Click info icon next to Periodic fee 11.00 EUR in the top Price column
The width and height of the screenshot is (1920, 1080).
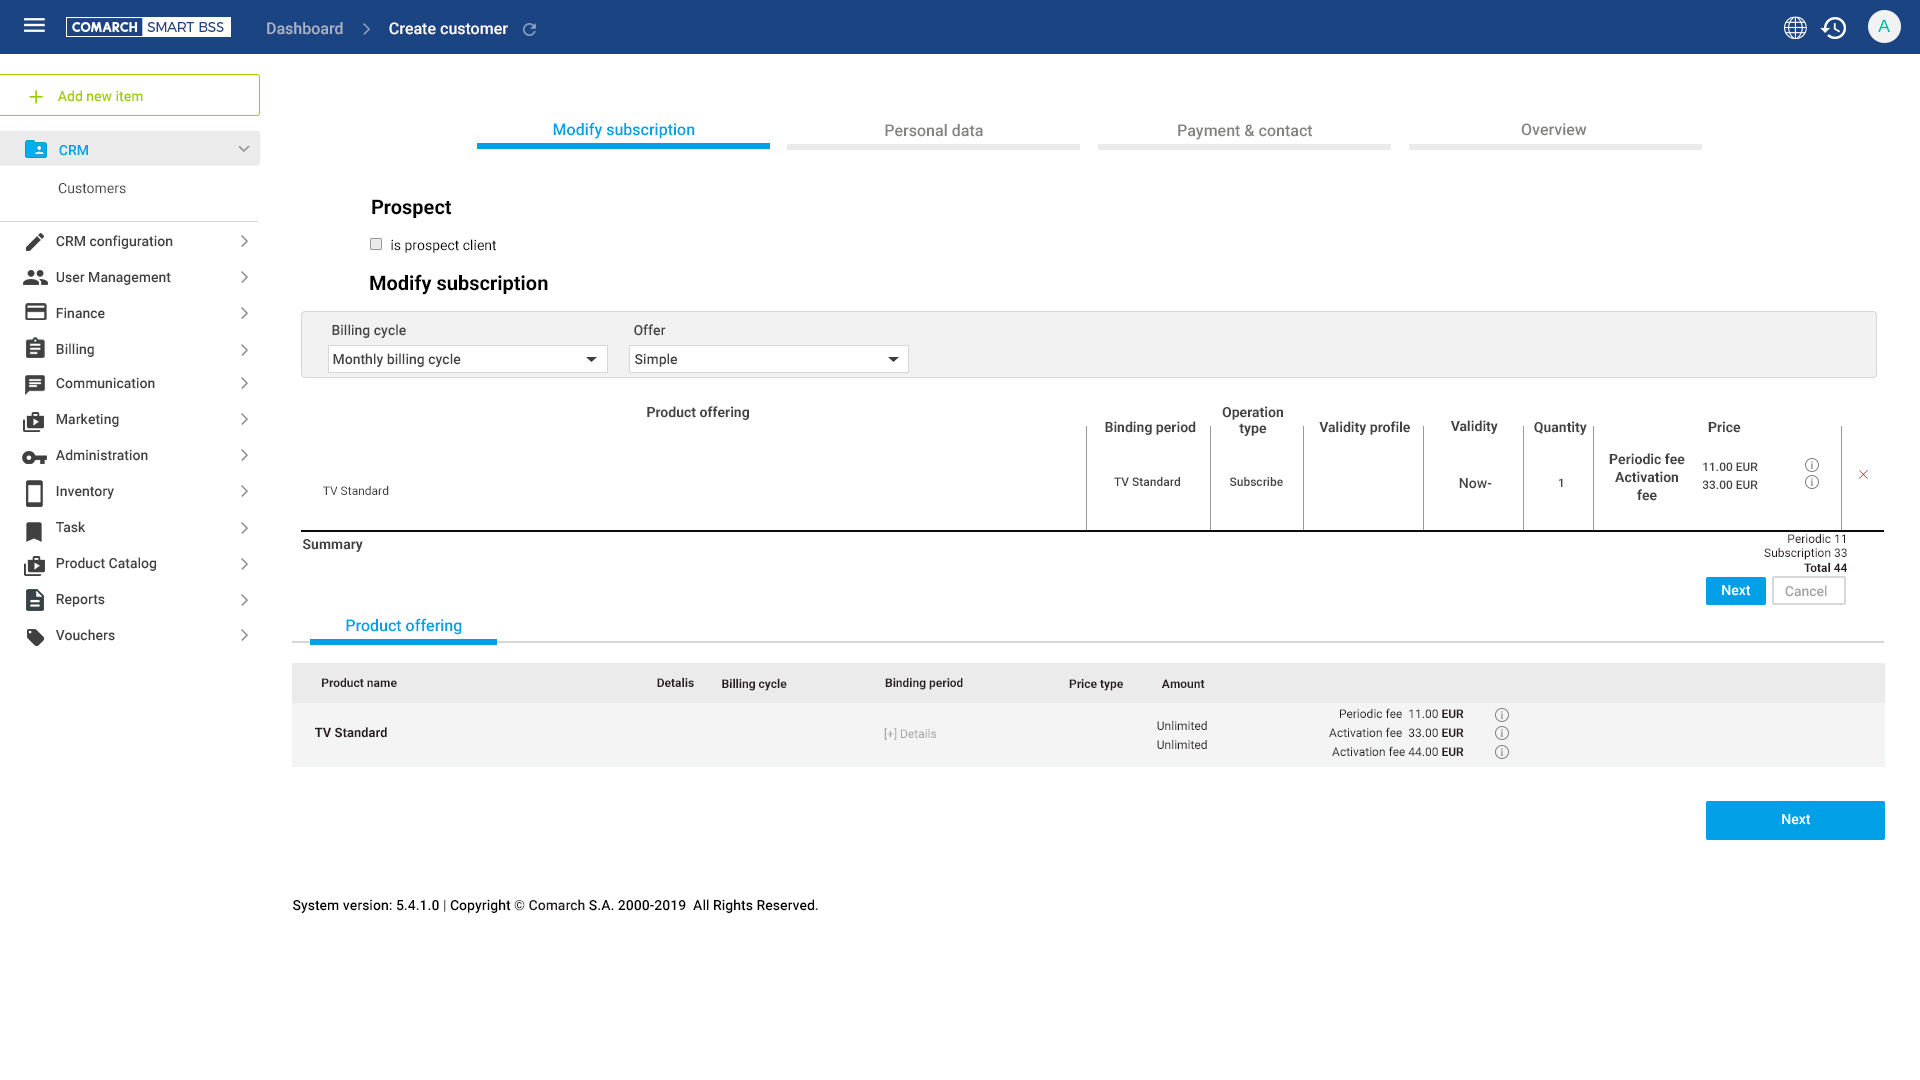[x=1811, y=465]
